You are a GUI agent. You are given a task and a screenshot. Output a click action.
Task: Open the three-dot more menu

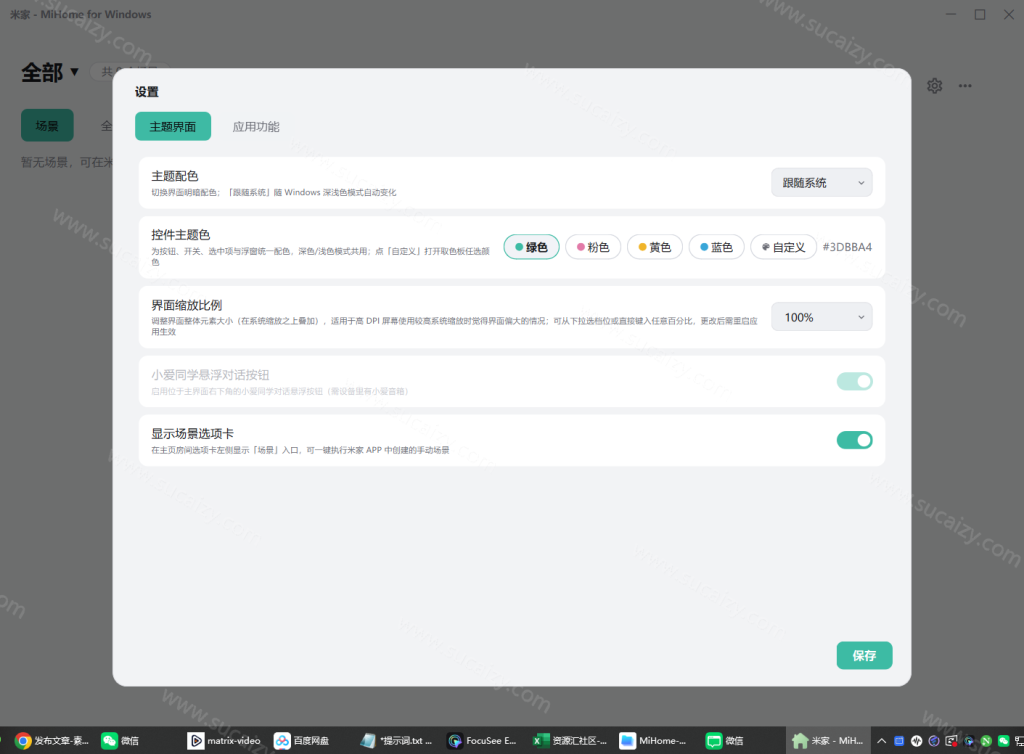coord(965,86)
